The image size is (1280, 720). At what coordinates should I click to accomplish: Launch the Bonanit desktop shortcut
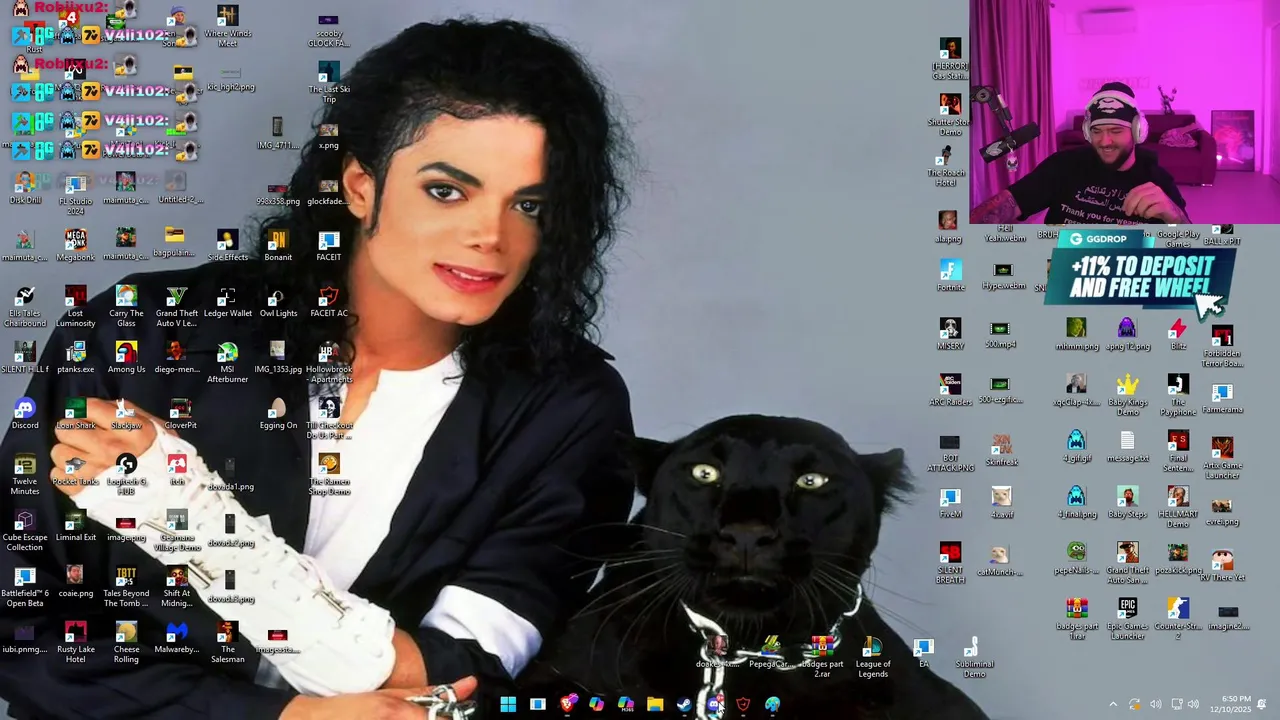click(278, 246)
